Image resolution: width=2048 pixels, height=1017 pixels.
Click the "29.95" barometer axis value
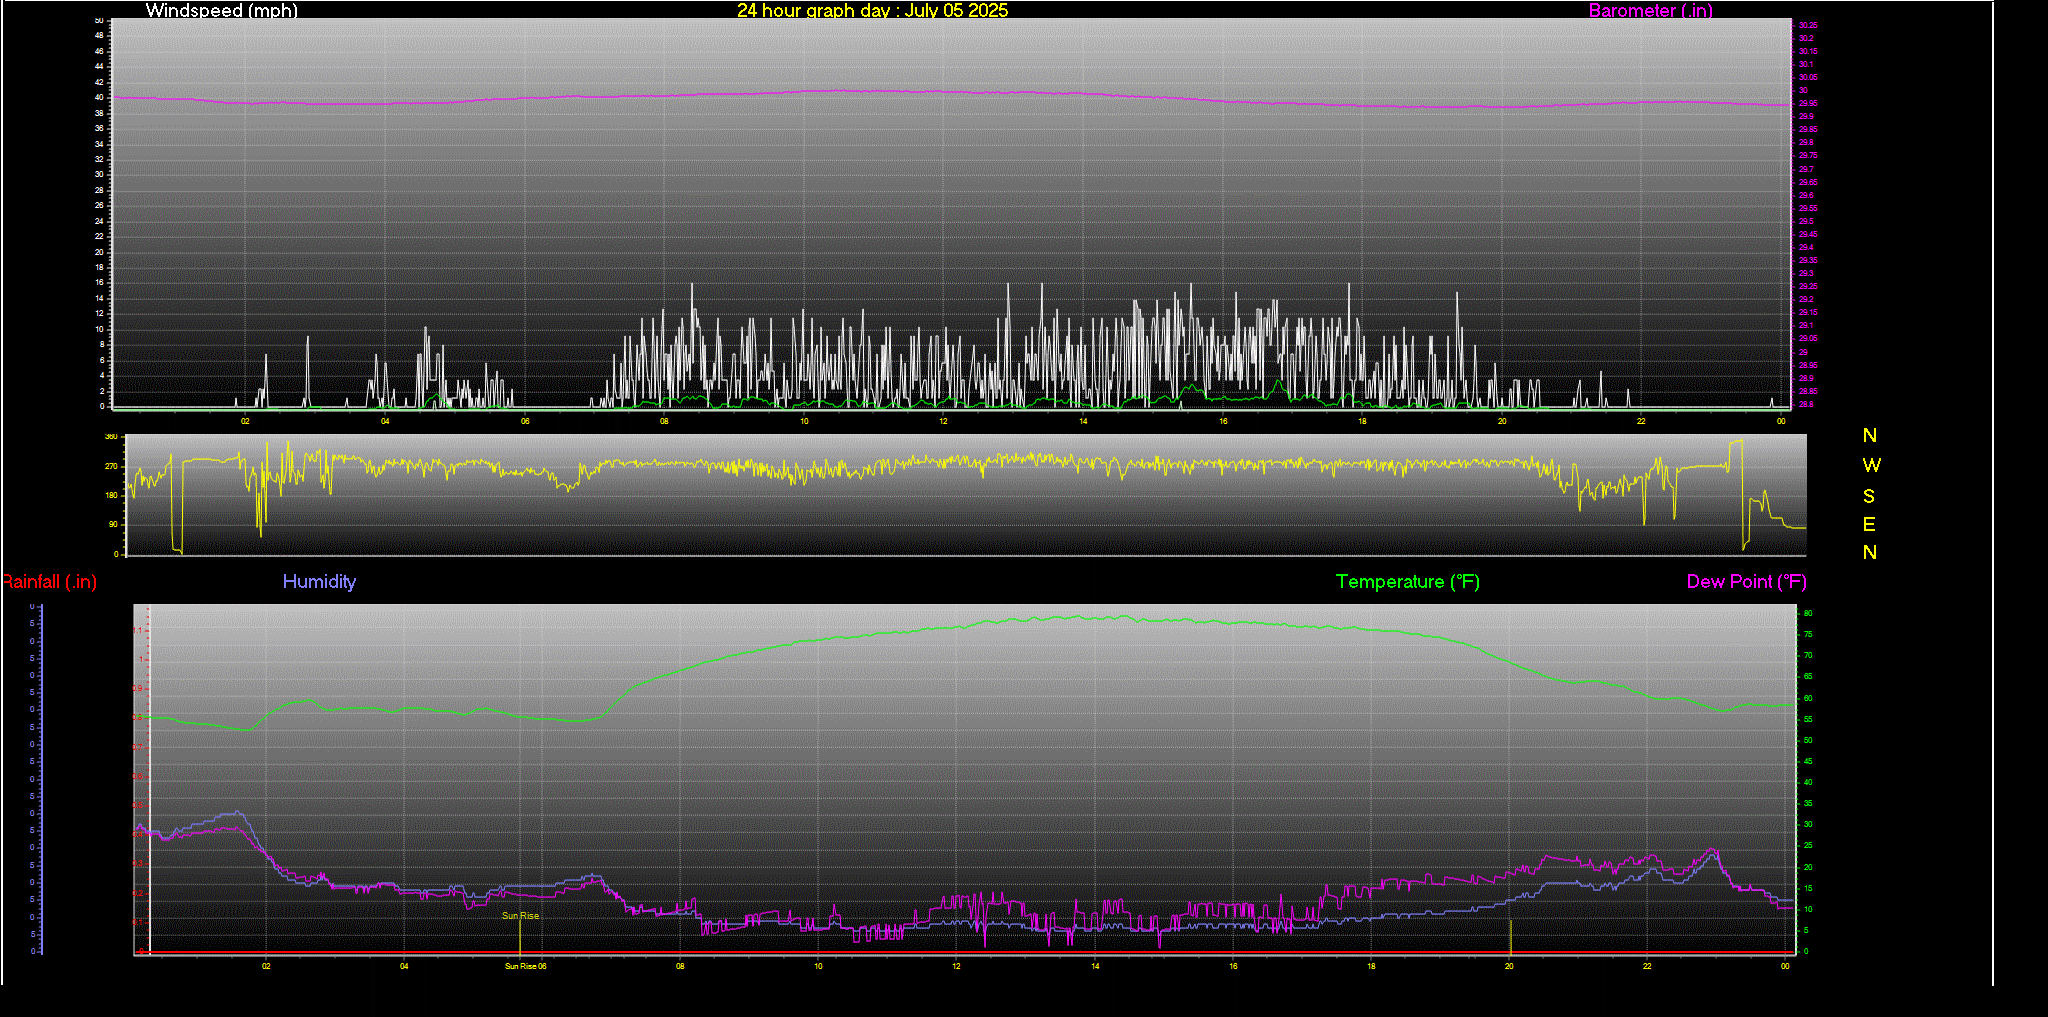(x=1808, y=103)
